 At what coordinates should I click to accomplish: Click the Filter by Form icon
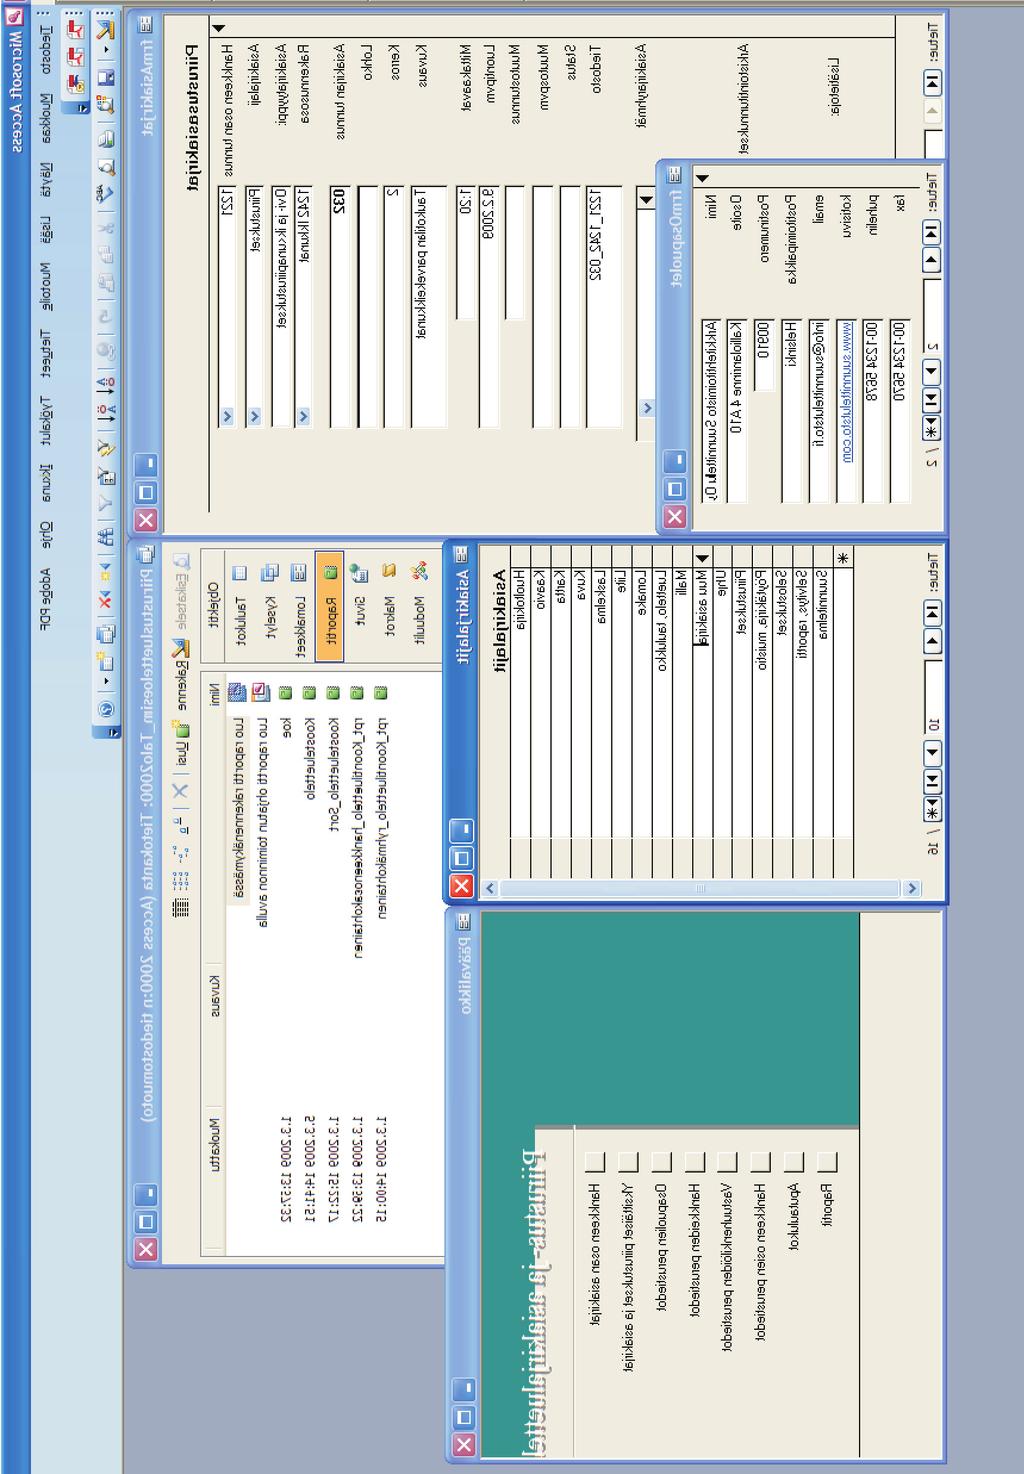point(106,476)
